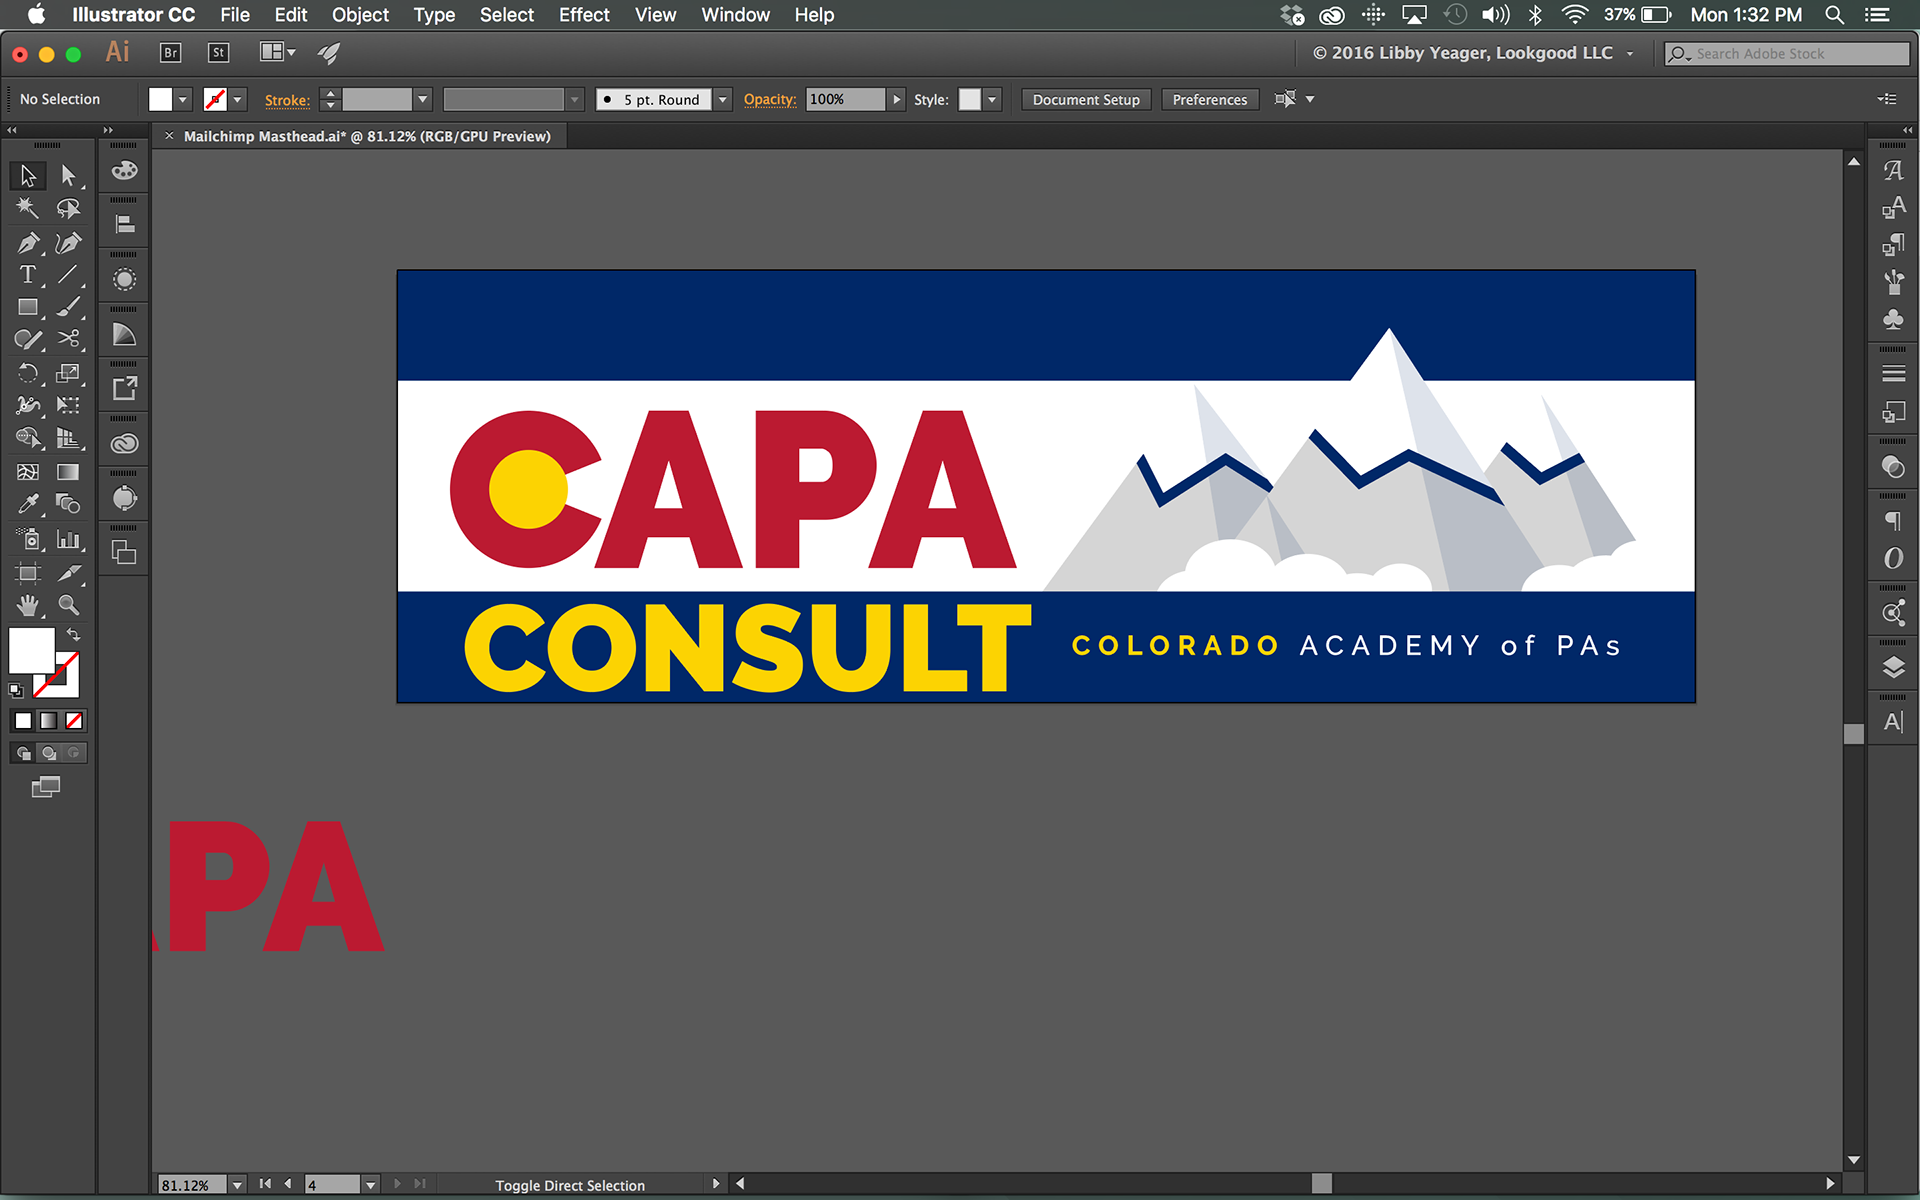The height and width of the screenshot is (1200, 1920).
Task: Select the Scissors tool
Action: click(x=68, y=339)
